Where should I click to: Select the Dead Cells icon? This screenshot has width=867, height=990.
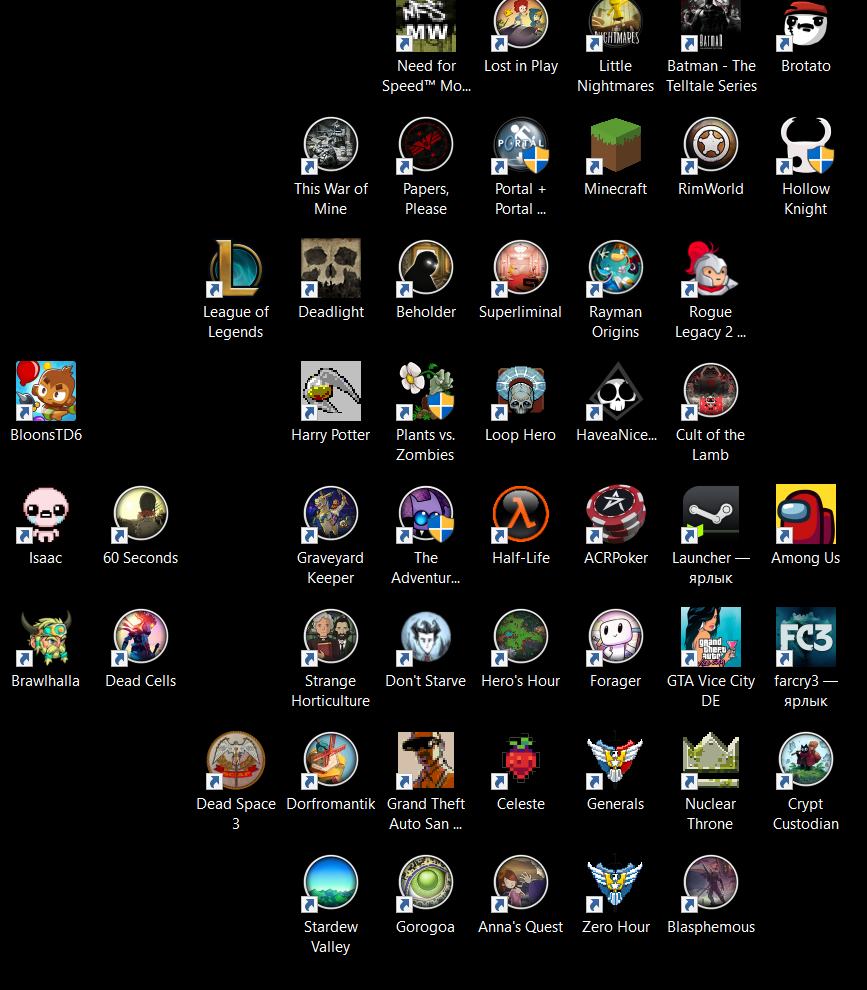141,638
